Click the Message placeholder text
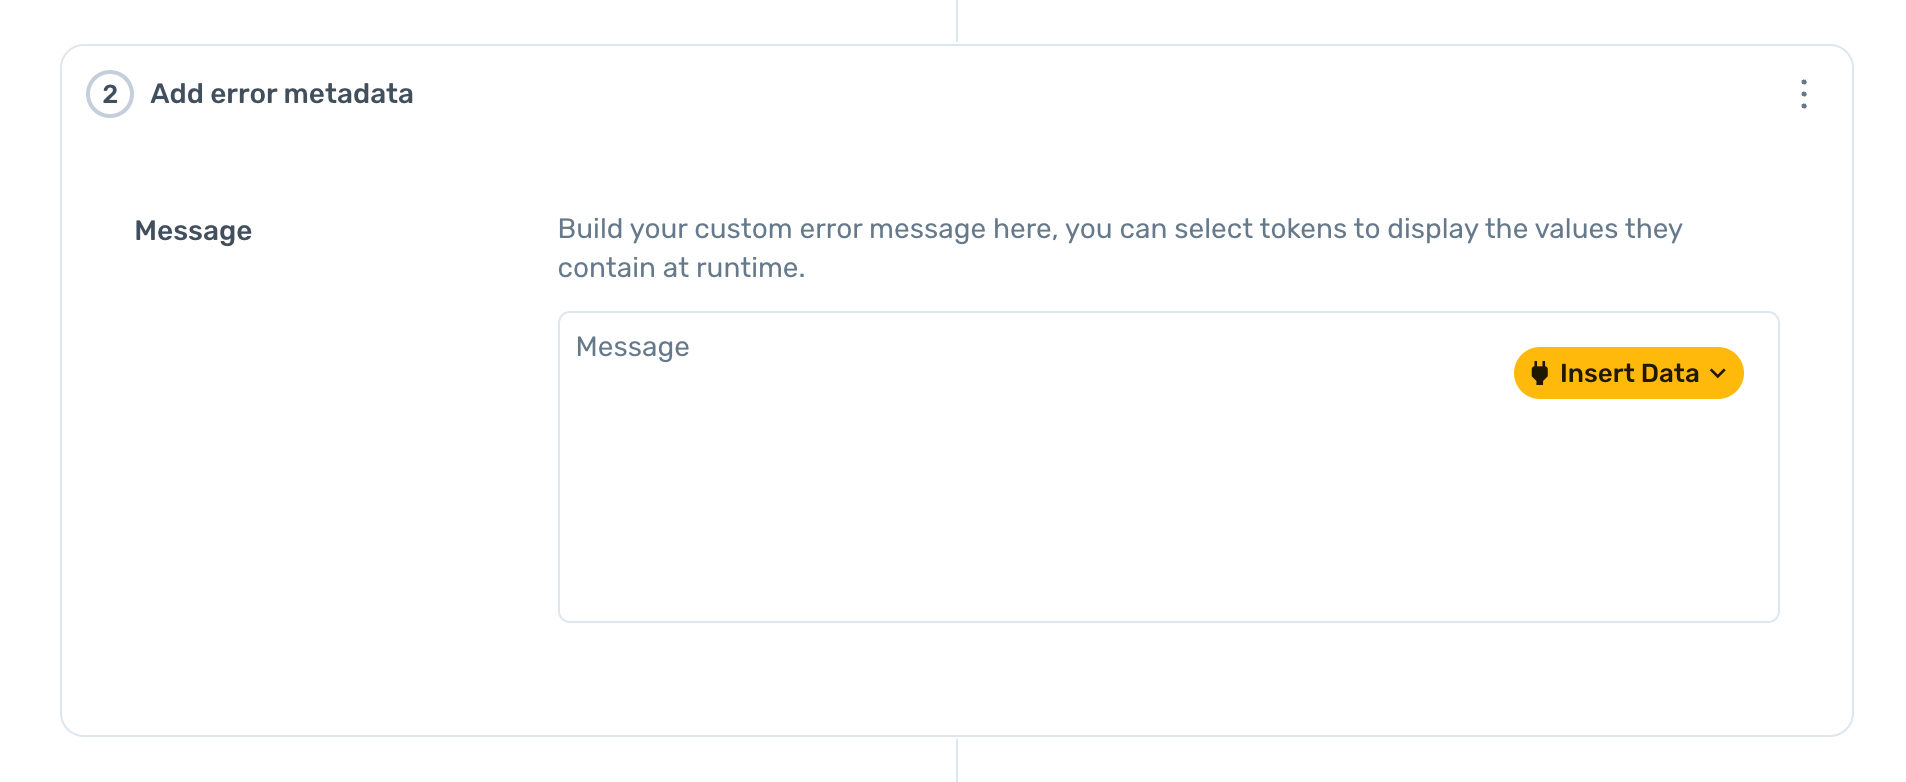 (632, 347)
